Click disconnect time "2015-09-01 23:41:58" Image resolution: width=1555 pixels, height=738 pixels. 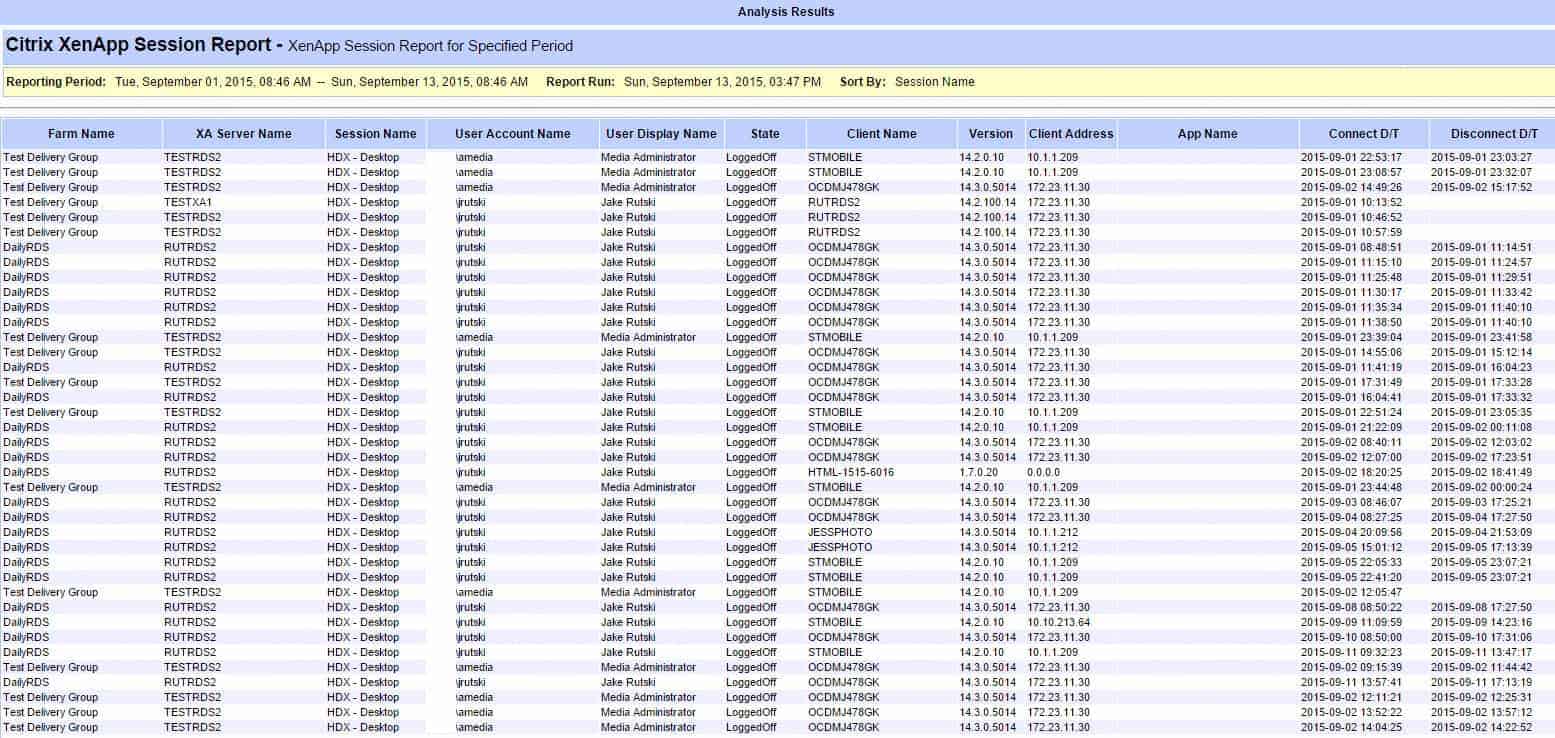[1481, 337]
